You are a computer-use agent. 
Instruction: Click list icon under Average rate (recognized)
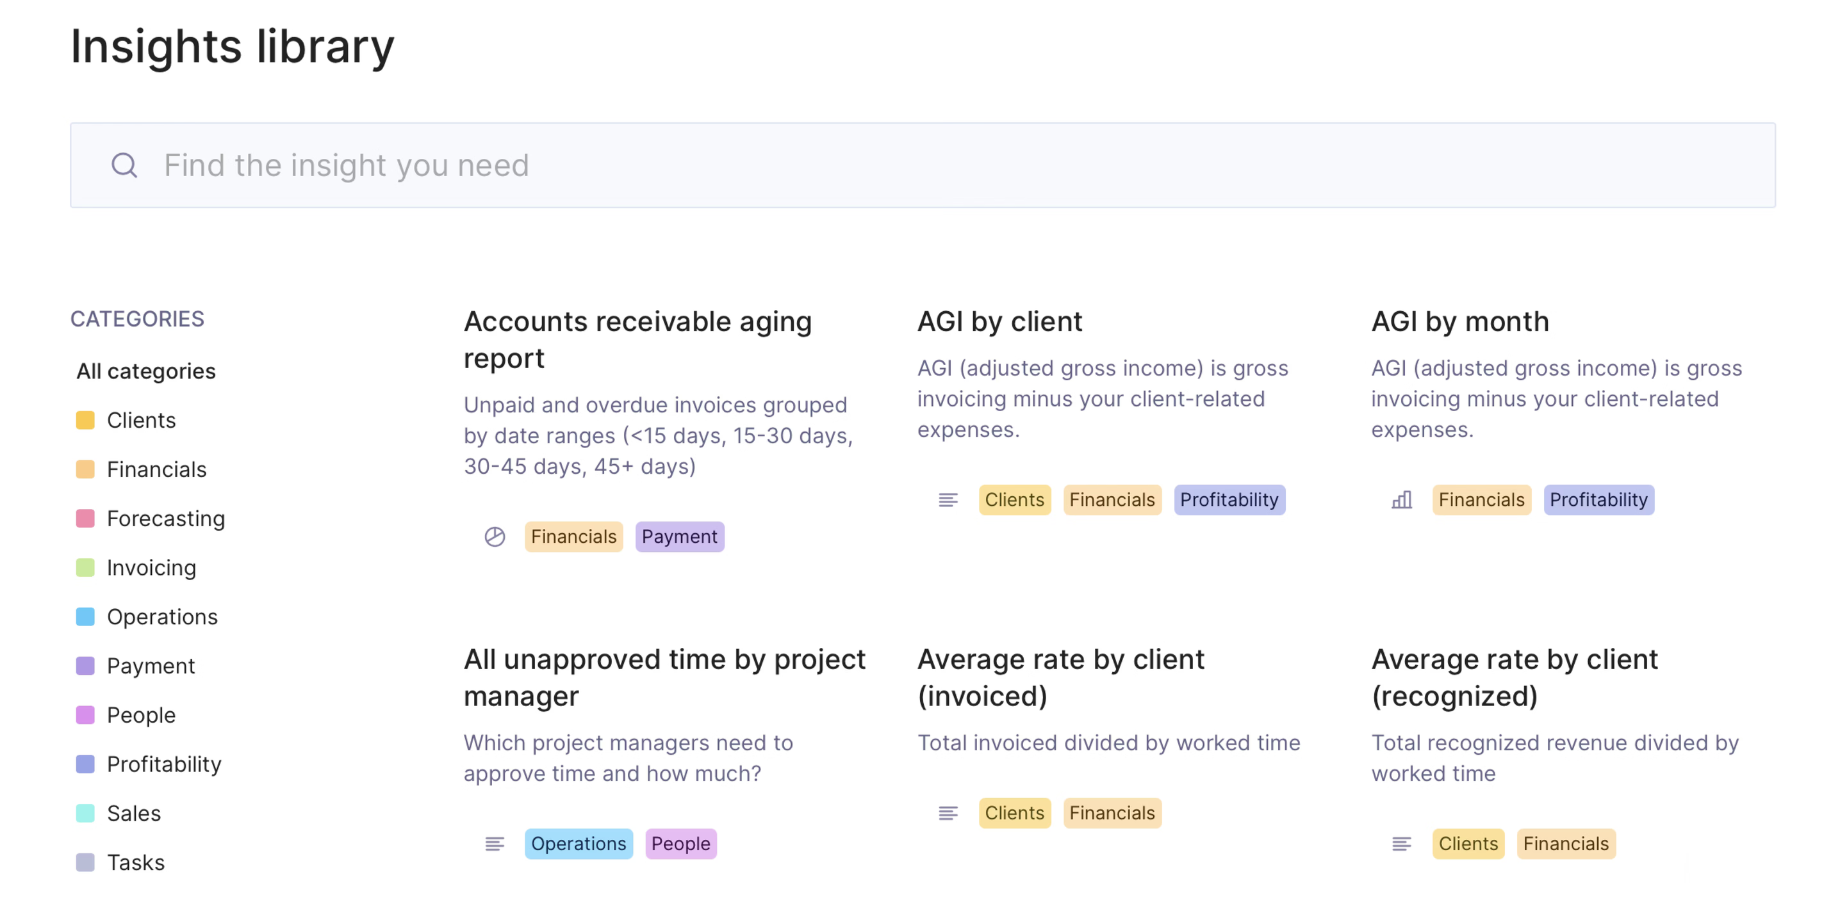[x=1402, y=844]
